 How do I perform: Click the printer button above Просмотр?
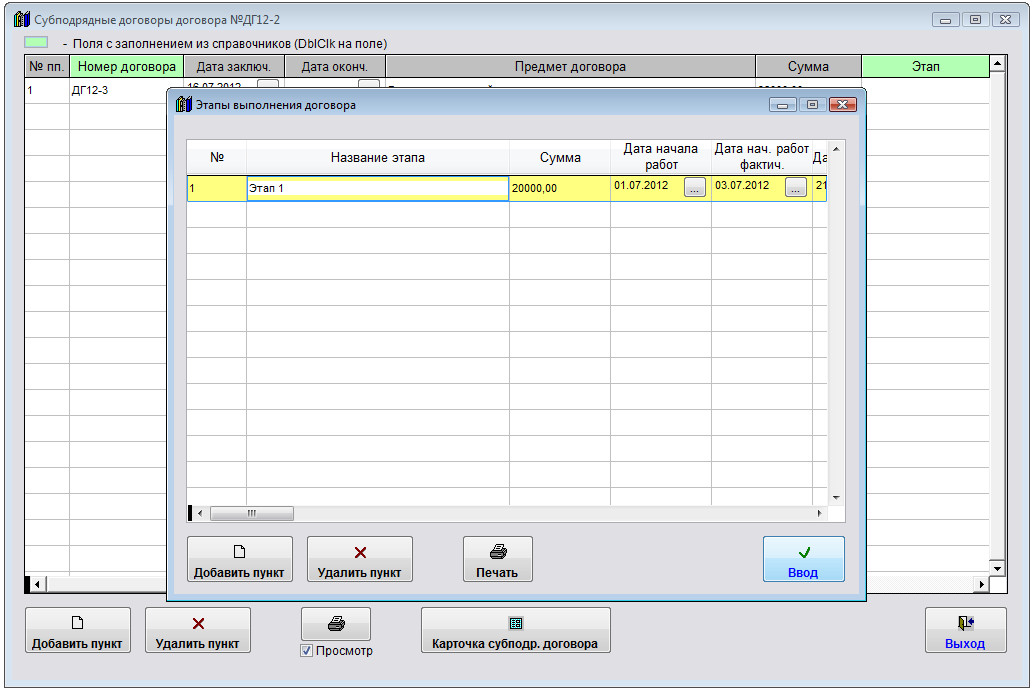click(x=336, y=623)
